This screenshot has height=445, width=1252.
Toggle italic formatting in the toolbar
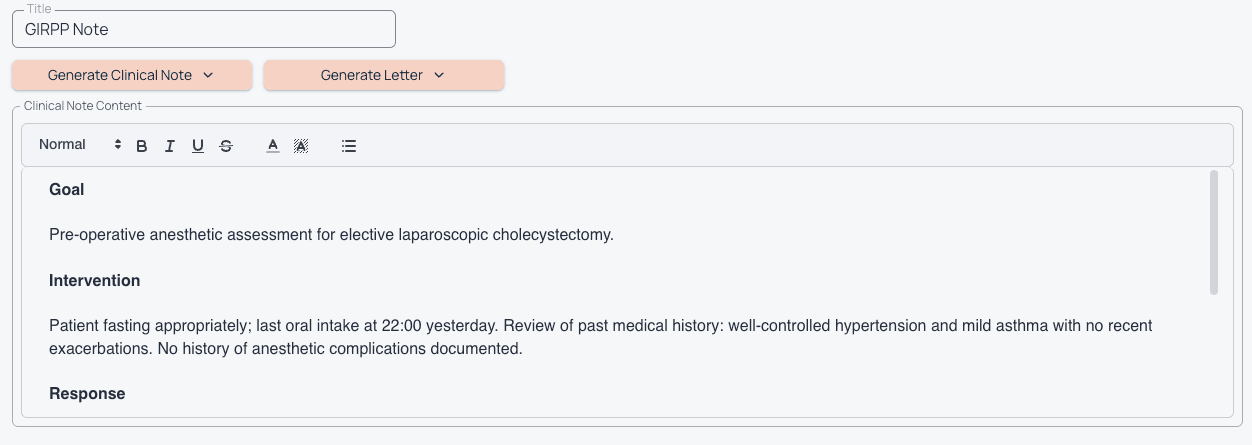(170, 146)
